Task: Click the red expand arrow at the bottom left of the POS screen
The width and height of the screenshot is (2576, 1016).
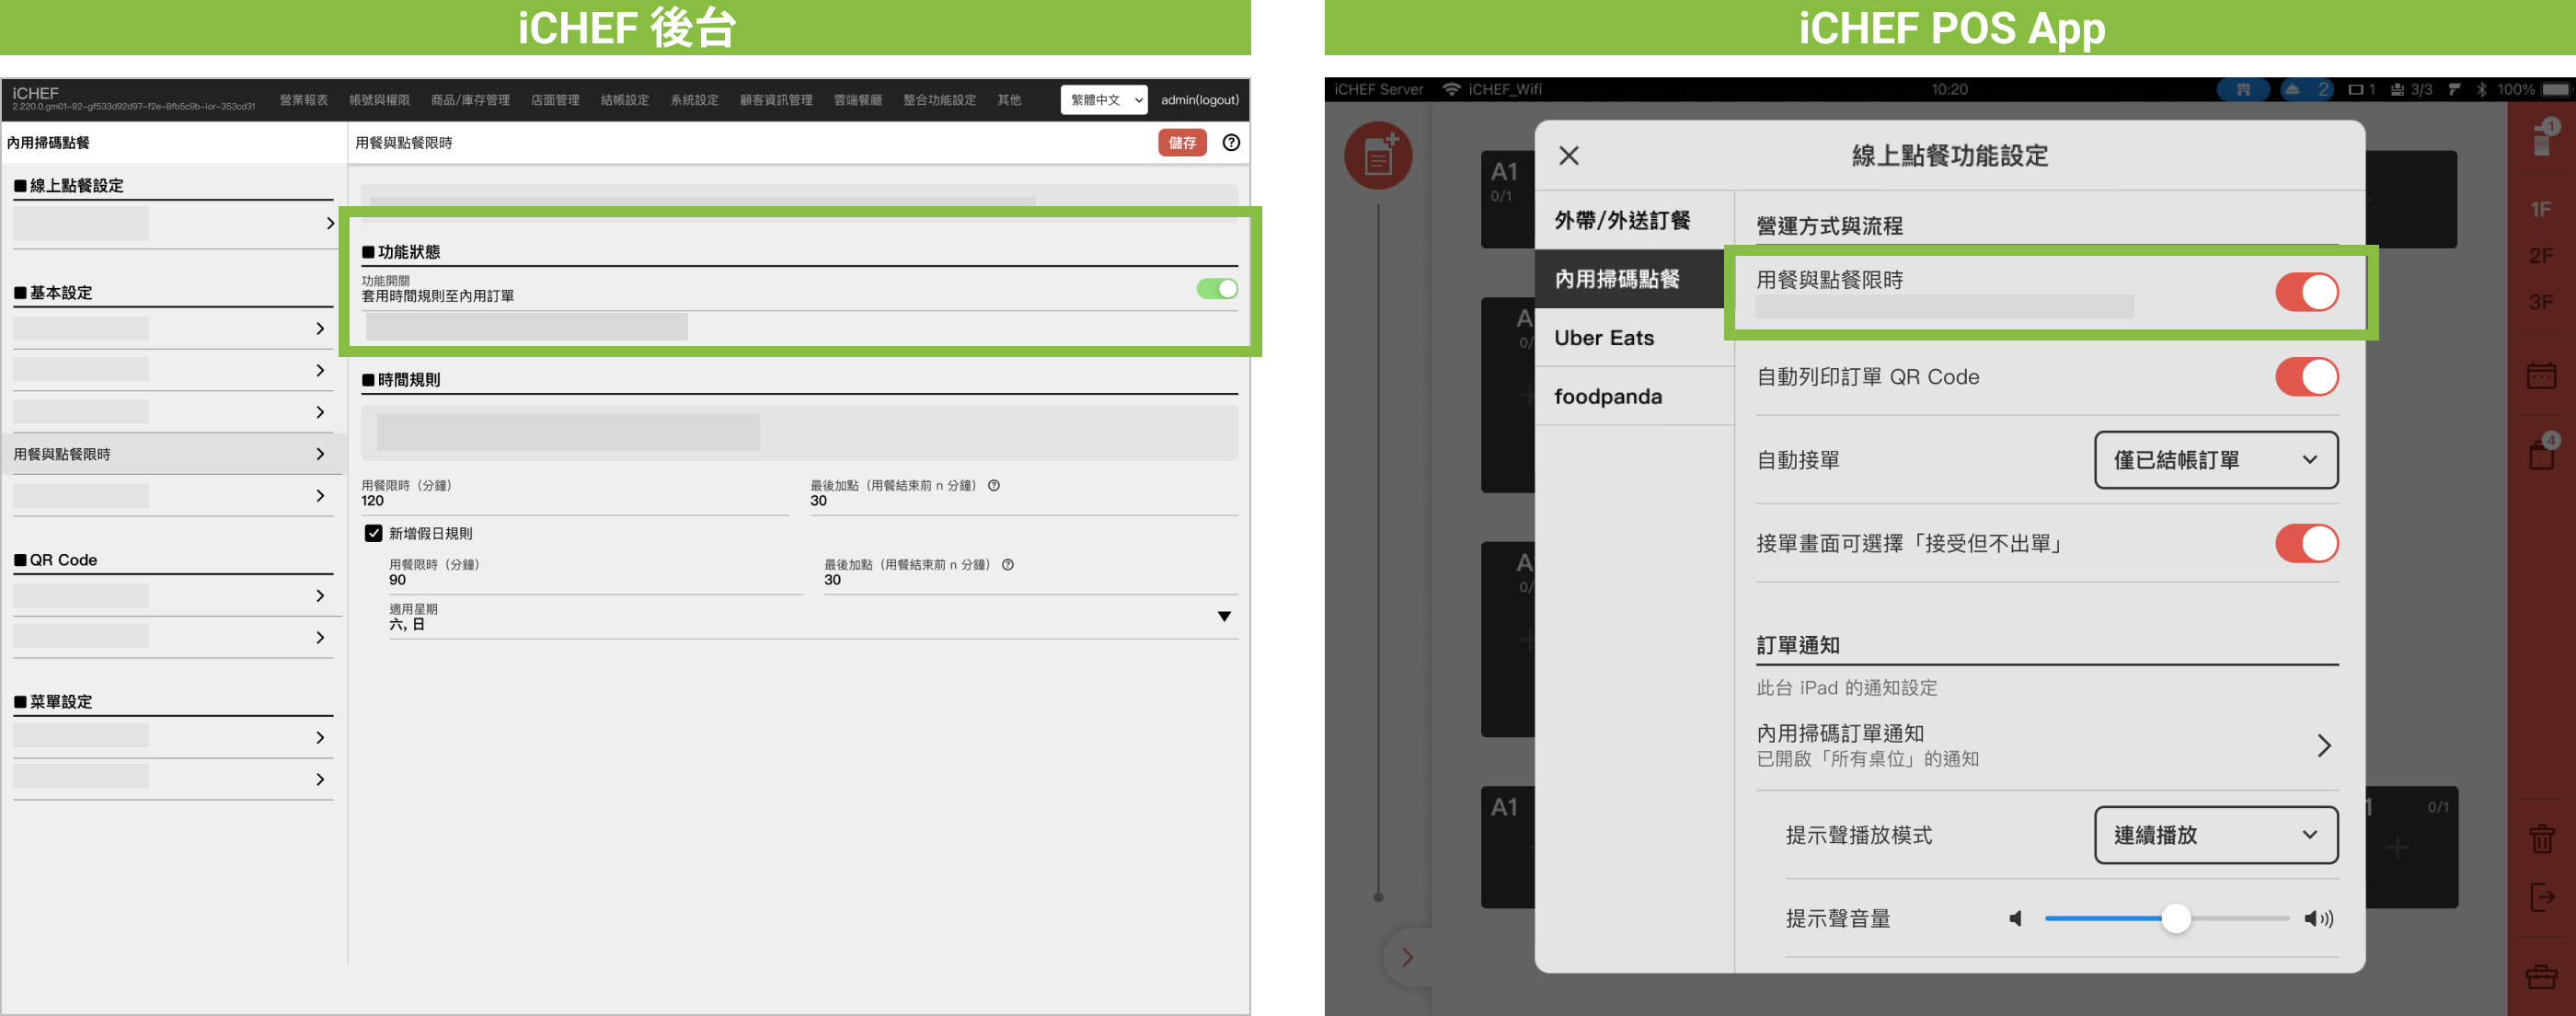Action: (1407, 957)
